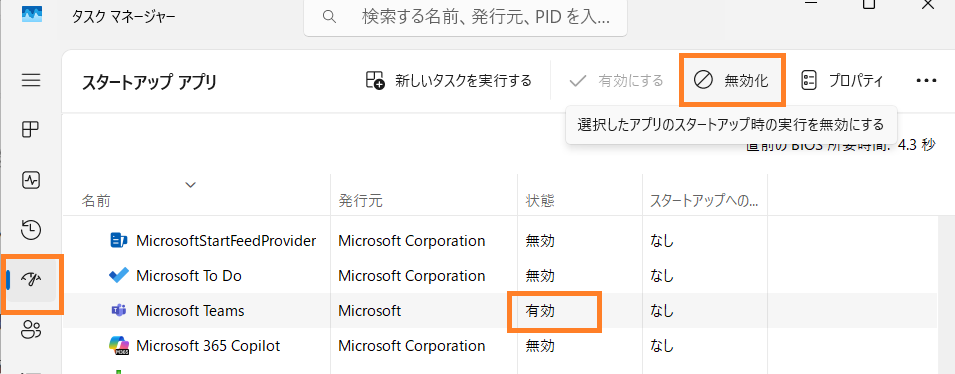955x374 pixels.
Task: Click the sort chevron above 名前 column
Action: coord(191,185)
